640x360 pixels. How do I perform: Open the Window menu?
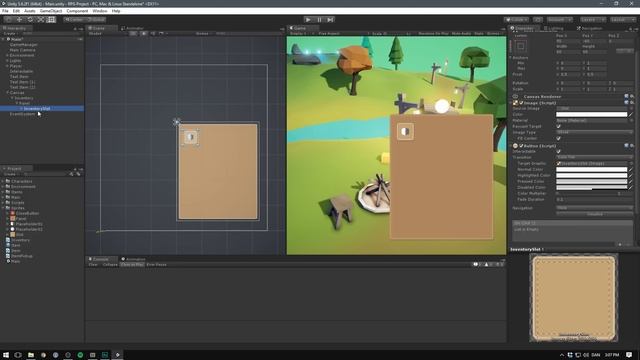click(x=100, y=11)
